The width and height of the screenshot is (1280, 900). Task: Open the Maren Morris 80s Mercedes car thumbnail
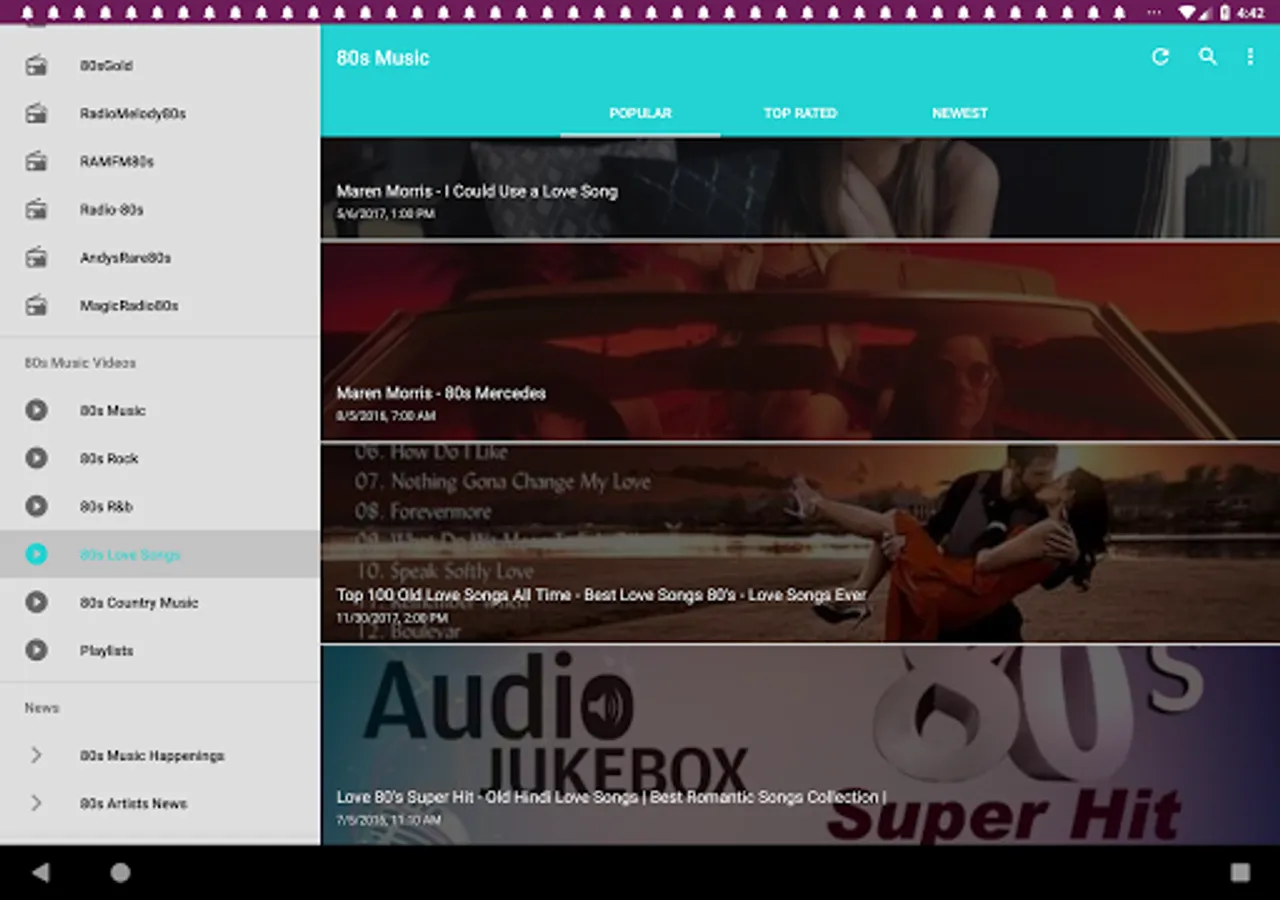[x=800, y=341]
